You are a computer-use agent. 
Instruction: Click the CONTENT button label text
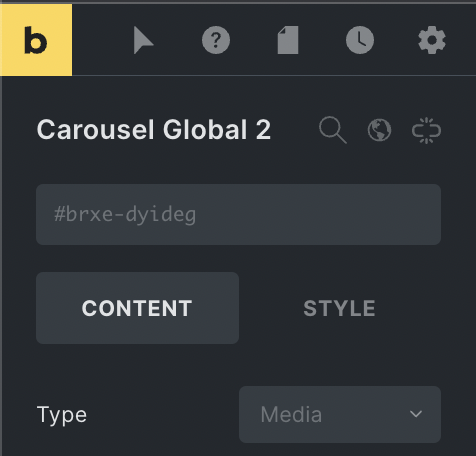point(137,308)
